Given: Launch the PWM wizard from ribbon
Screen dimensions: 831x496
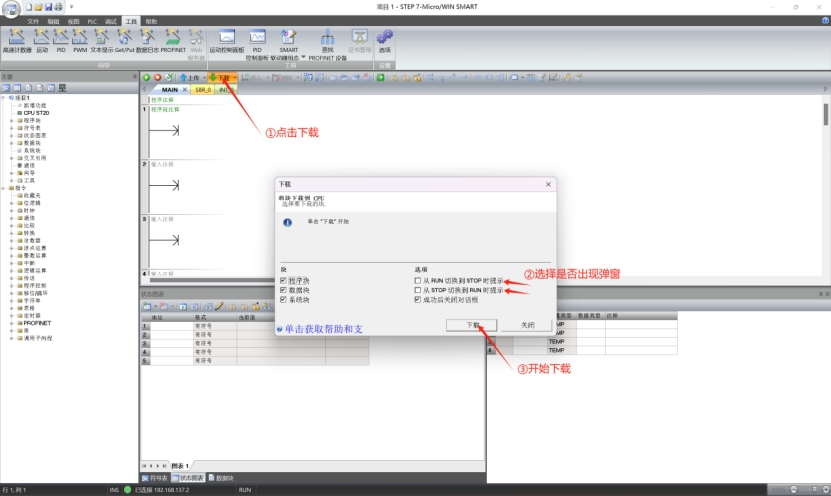Looking at the screenshot, I should pyautogui.click(x=80, y=39).
